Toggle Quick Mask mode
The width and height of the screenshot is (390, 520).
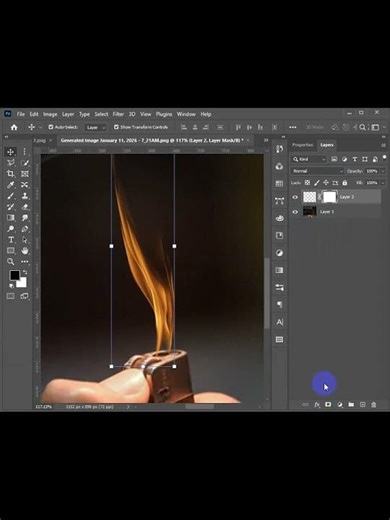[x=11, y=296]
